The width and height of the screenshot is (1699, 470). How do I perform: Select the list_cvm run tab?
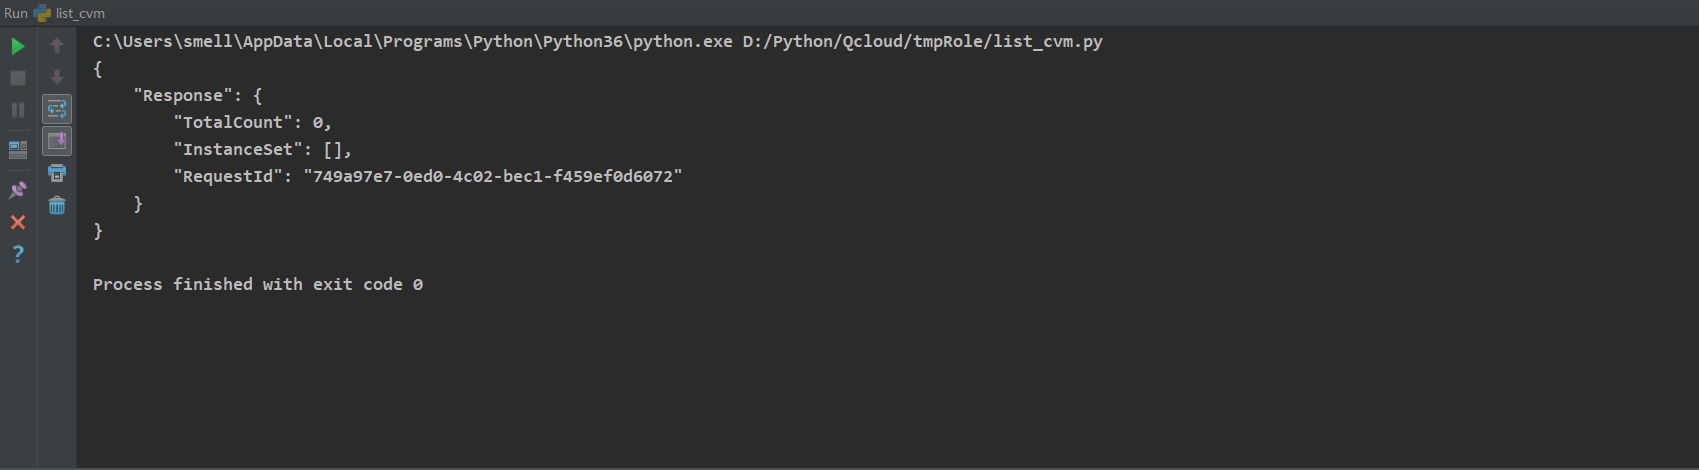69,13
